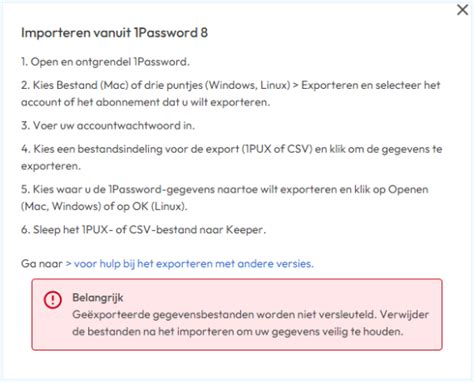Click step 5 Kies waar u de 1Password-gegevens
The height and width of the screenshot is (382, 474).
225,198
